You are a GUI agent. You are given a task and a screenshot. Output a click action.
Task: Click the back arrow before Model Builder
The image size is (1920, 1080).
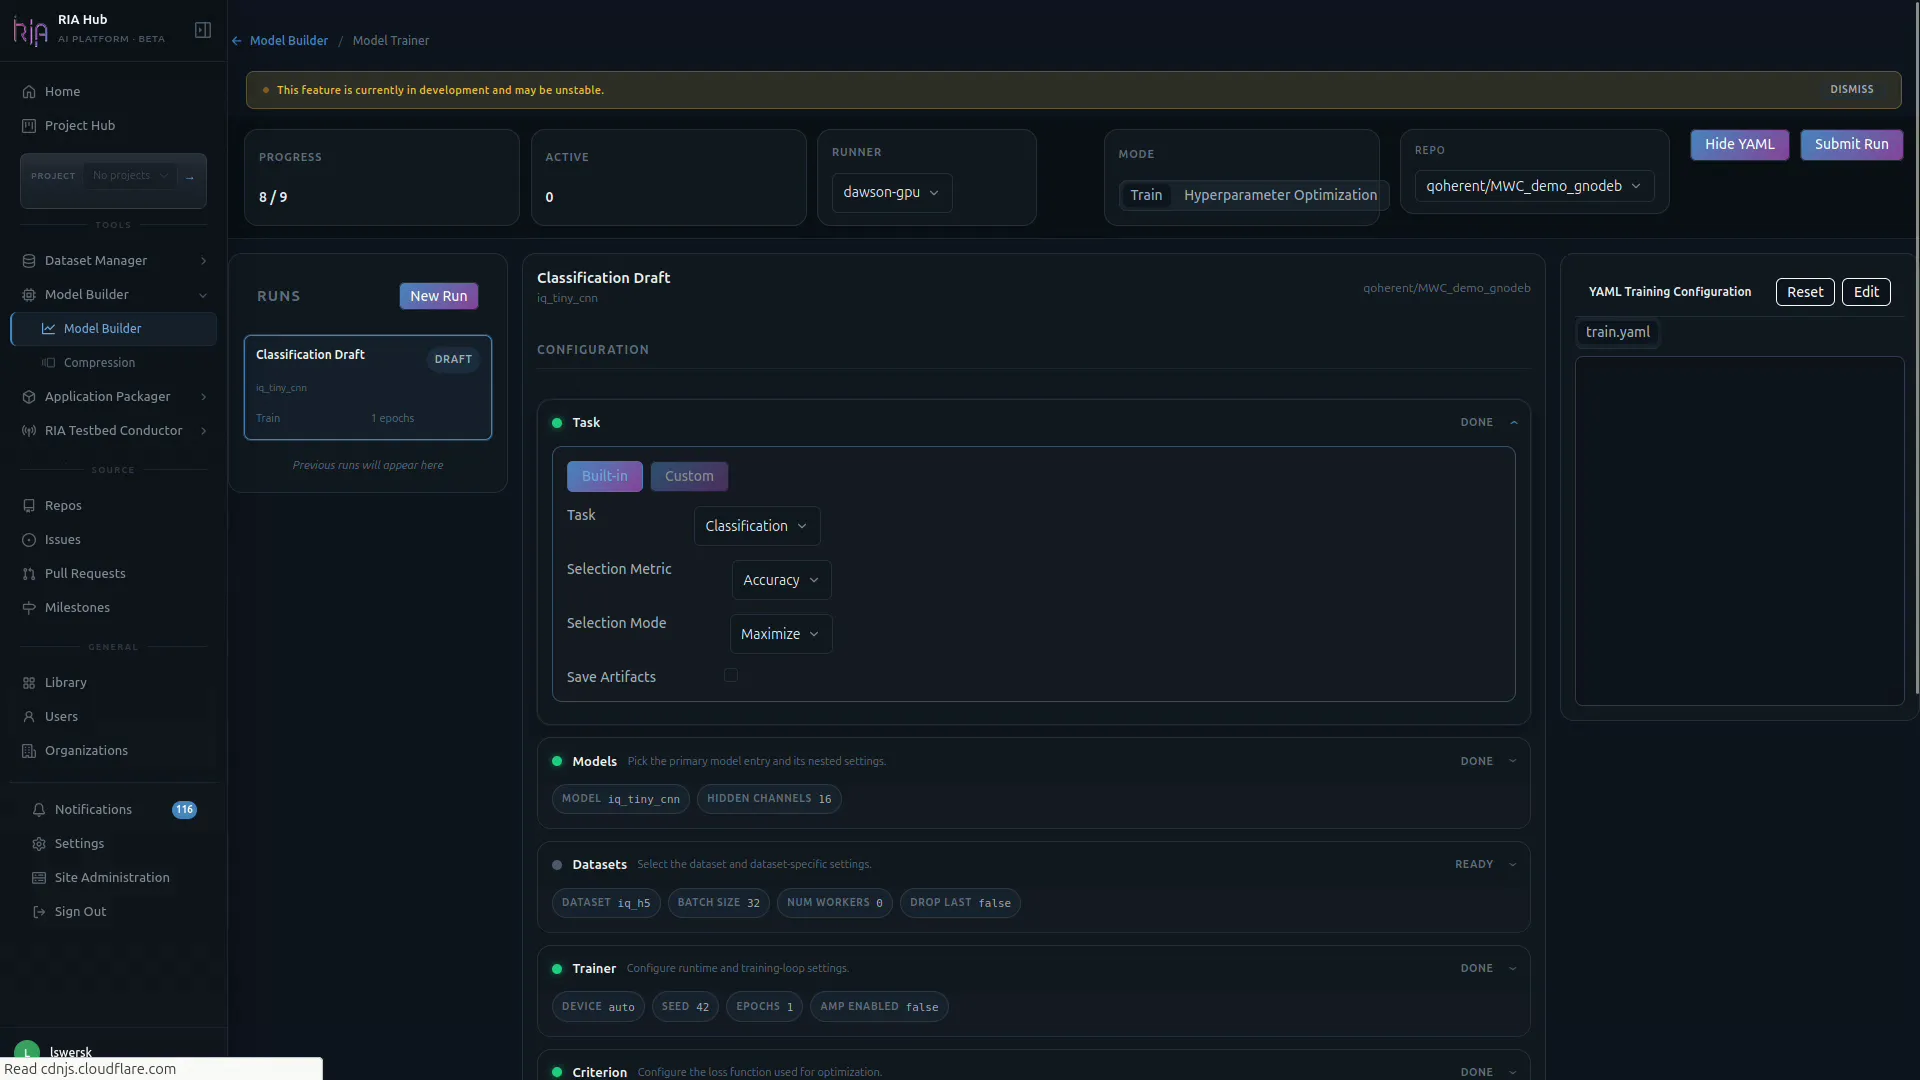click(237, 41)
